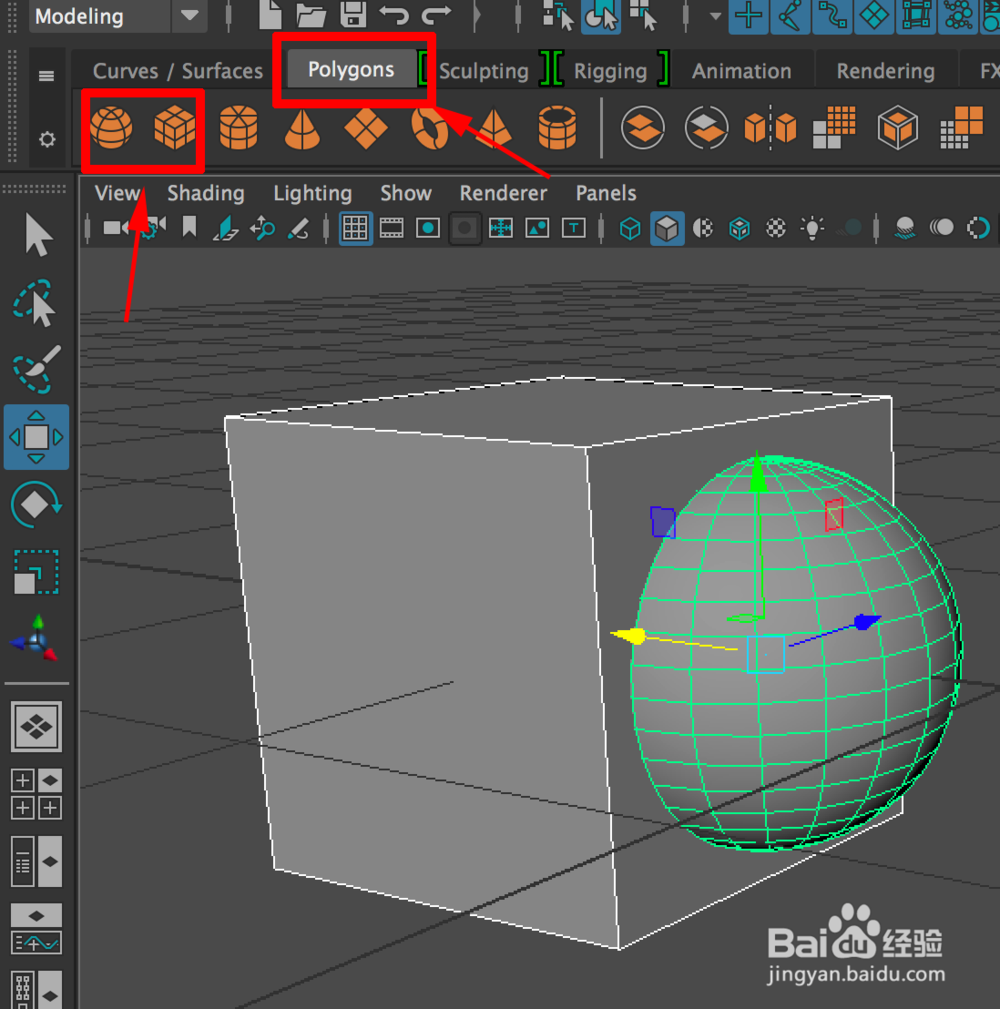Click the Mirror geometry shelf icon
This screenshot has height=1009, width=1000.
pos(770,128)
